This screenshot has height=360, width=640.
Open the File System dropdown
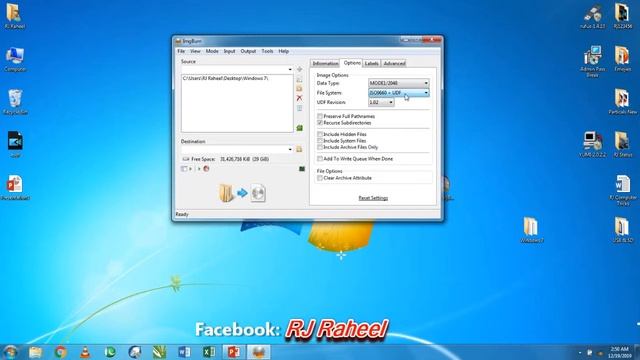click(x=398, y=93)
